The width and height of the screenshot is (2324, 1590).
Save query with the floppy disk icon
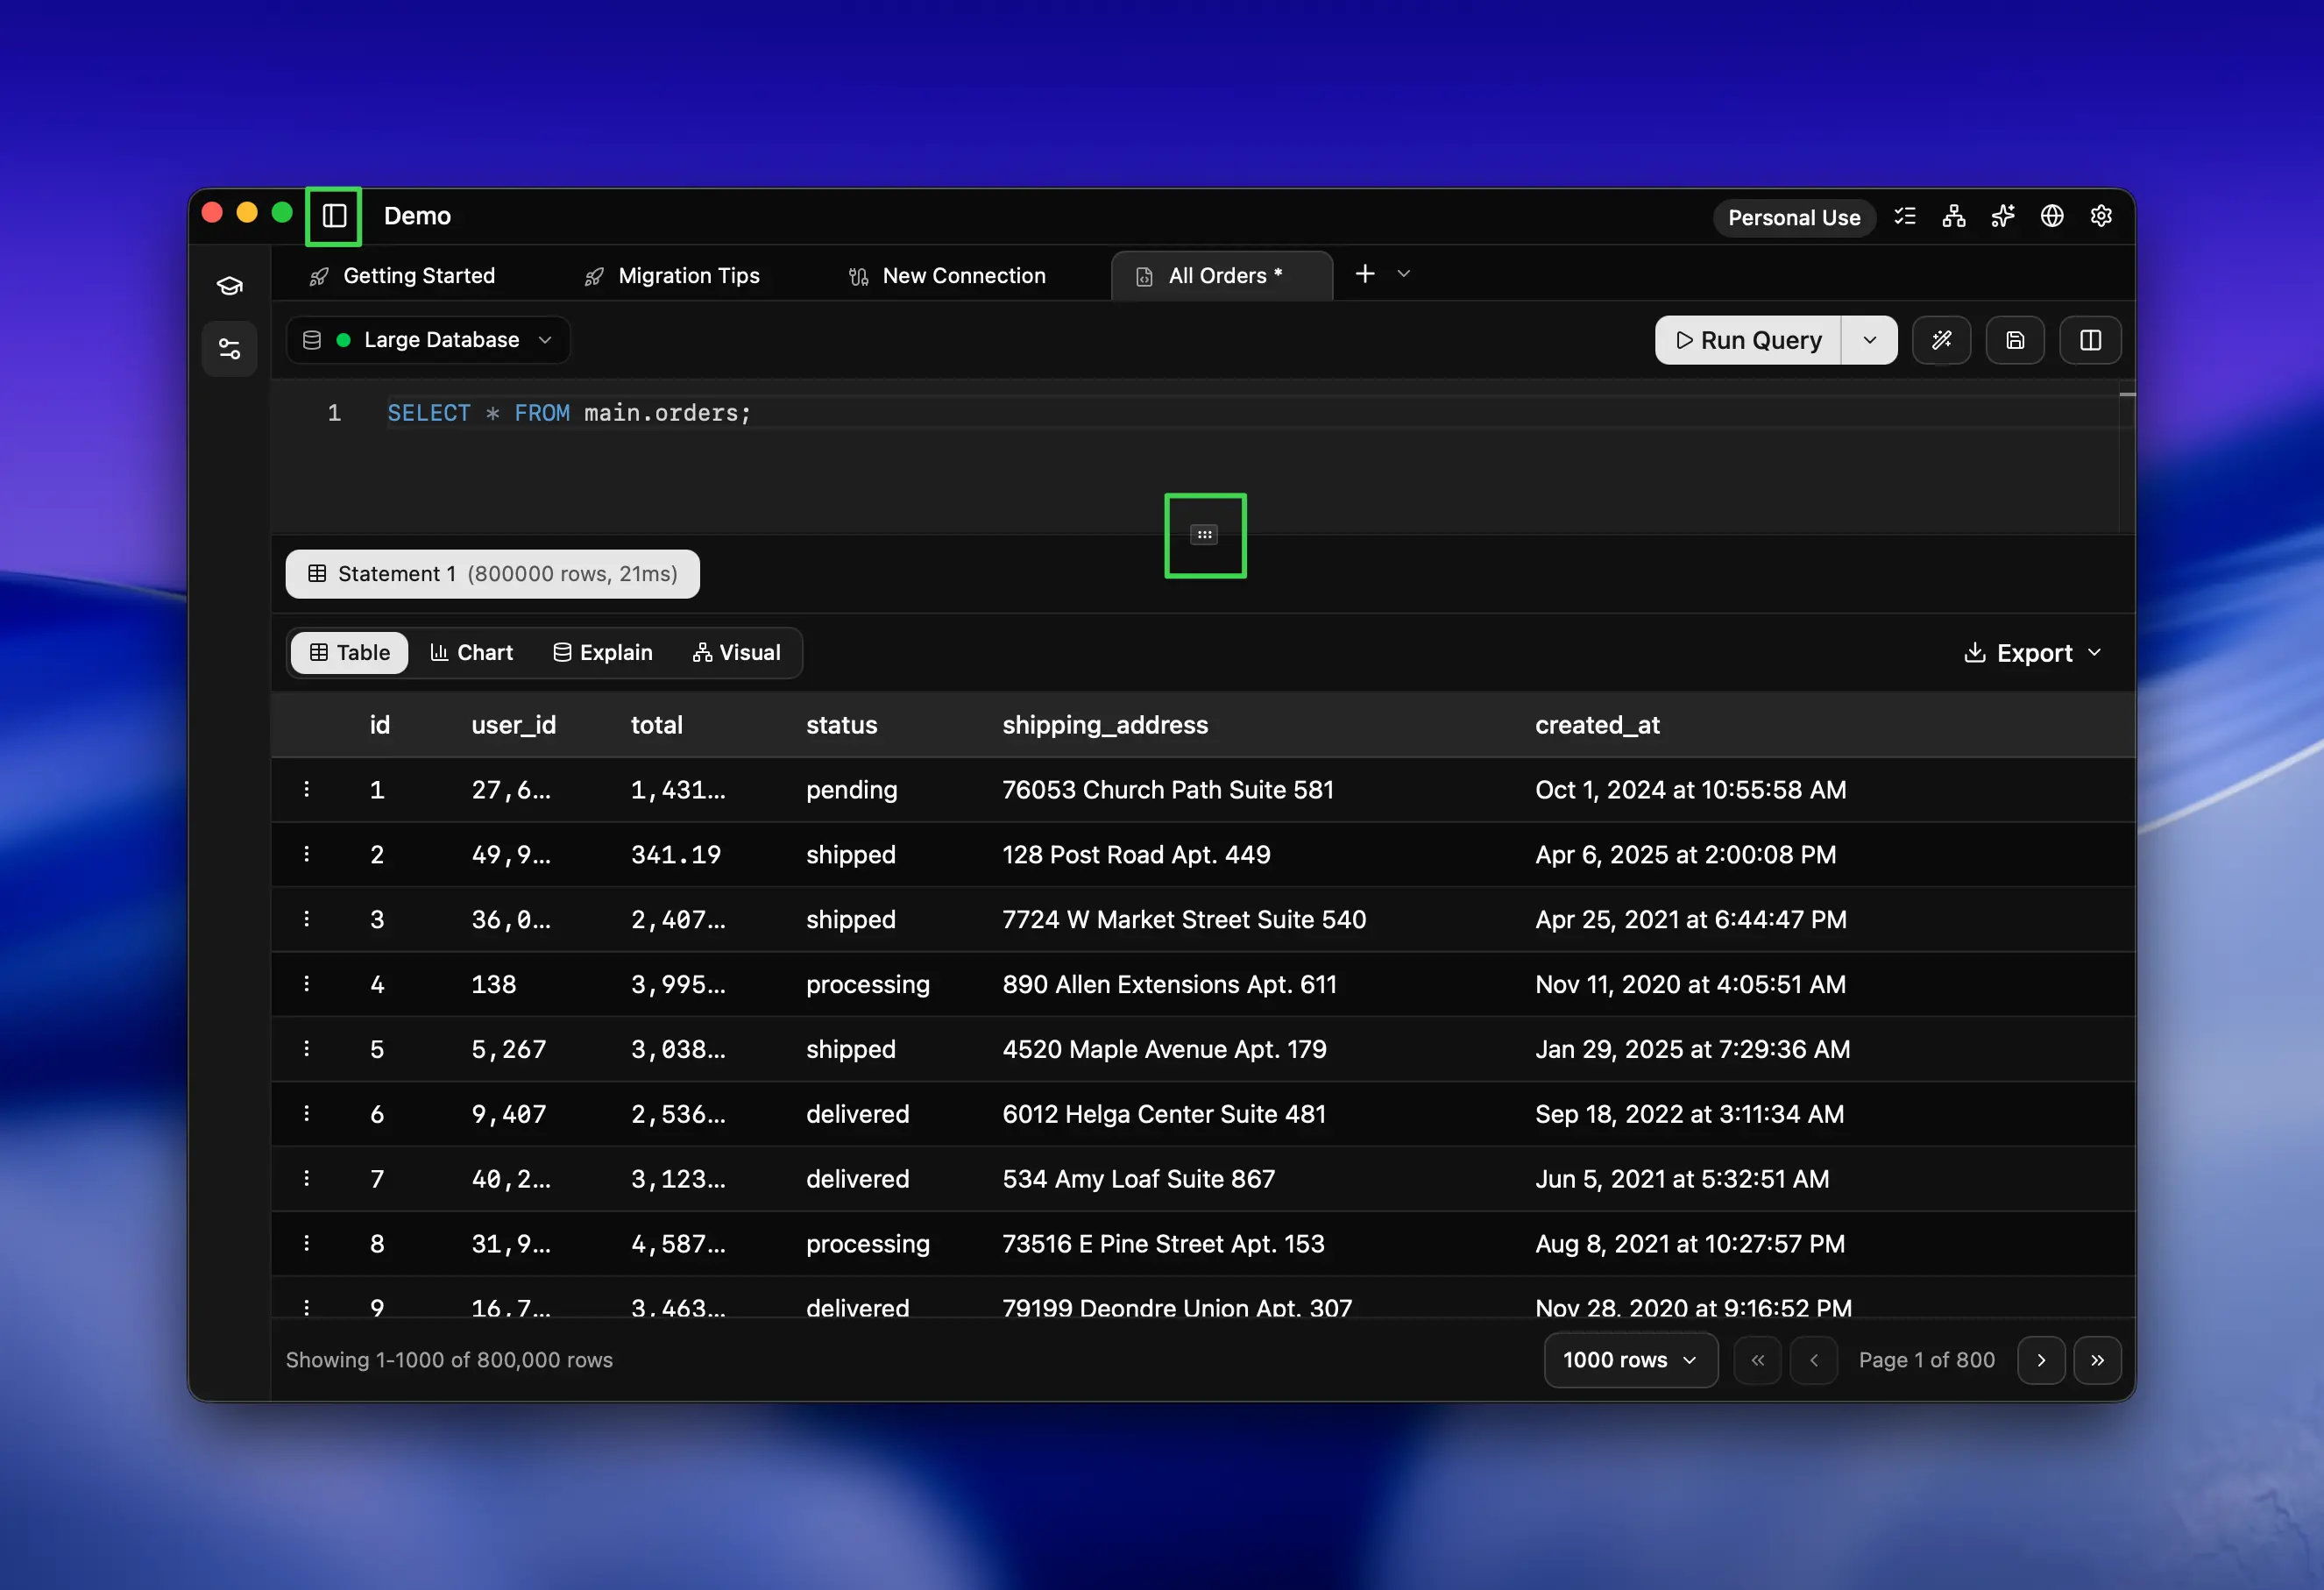pyautogui.click(x=2015, y=340)
